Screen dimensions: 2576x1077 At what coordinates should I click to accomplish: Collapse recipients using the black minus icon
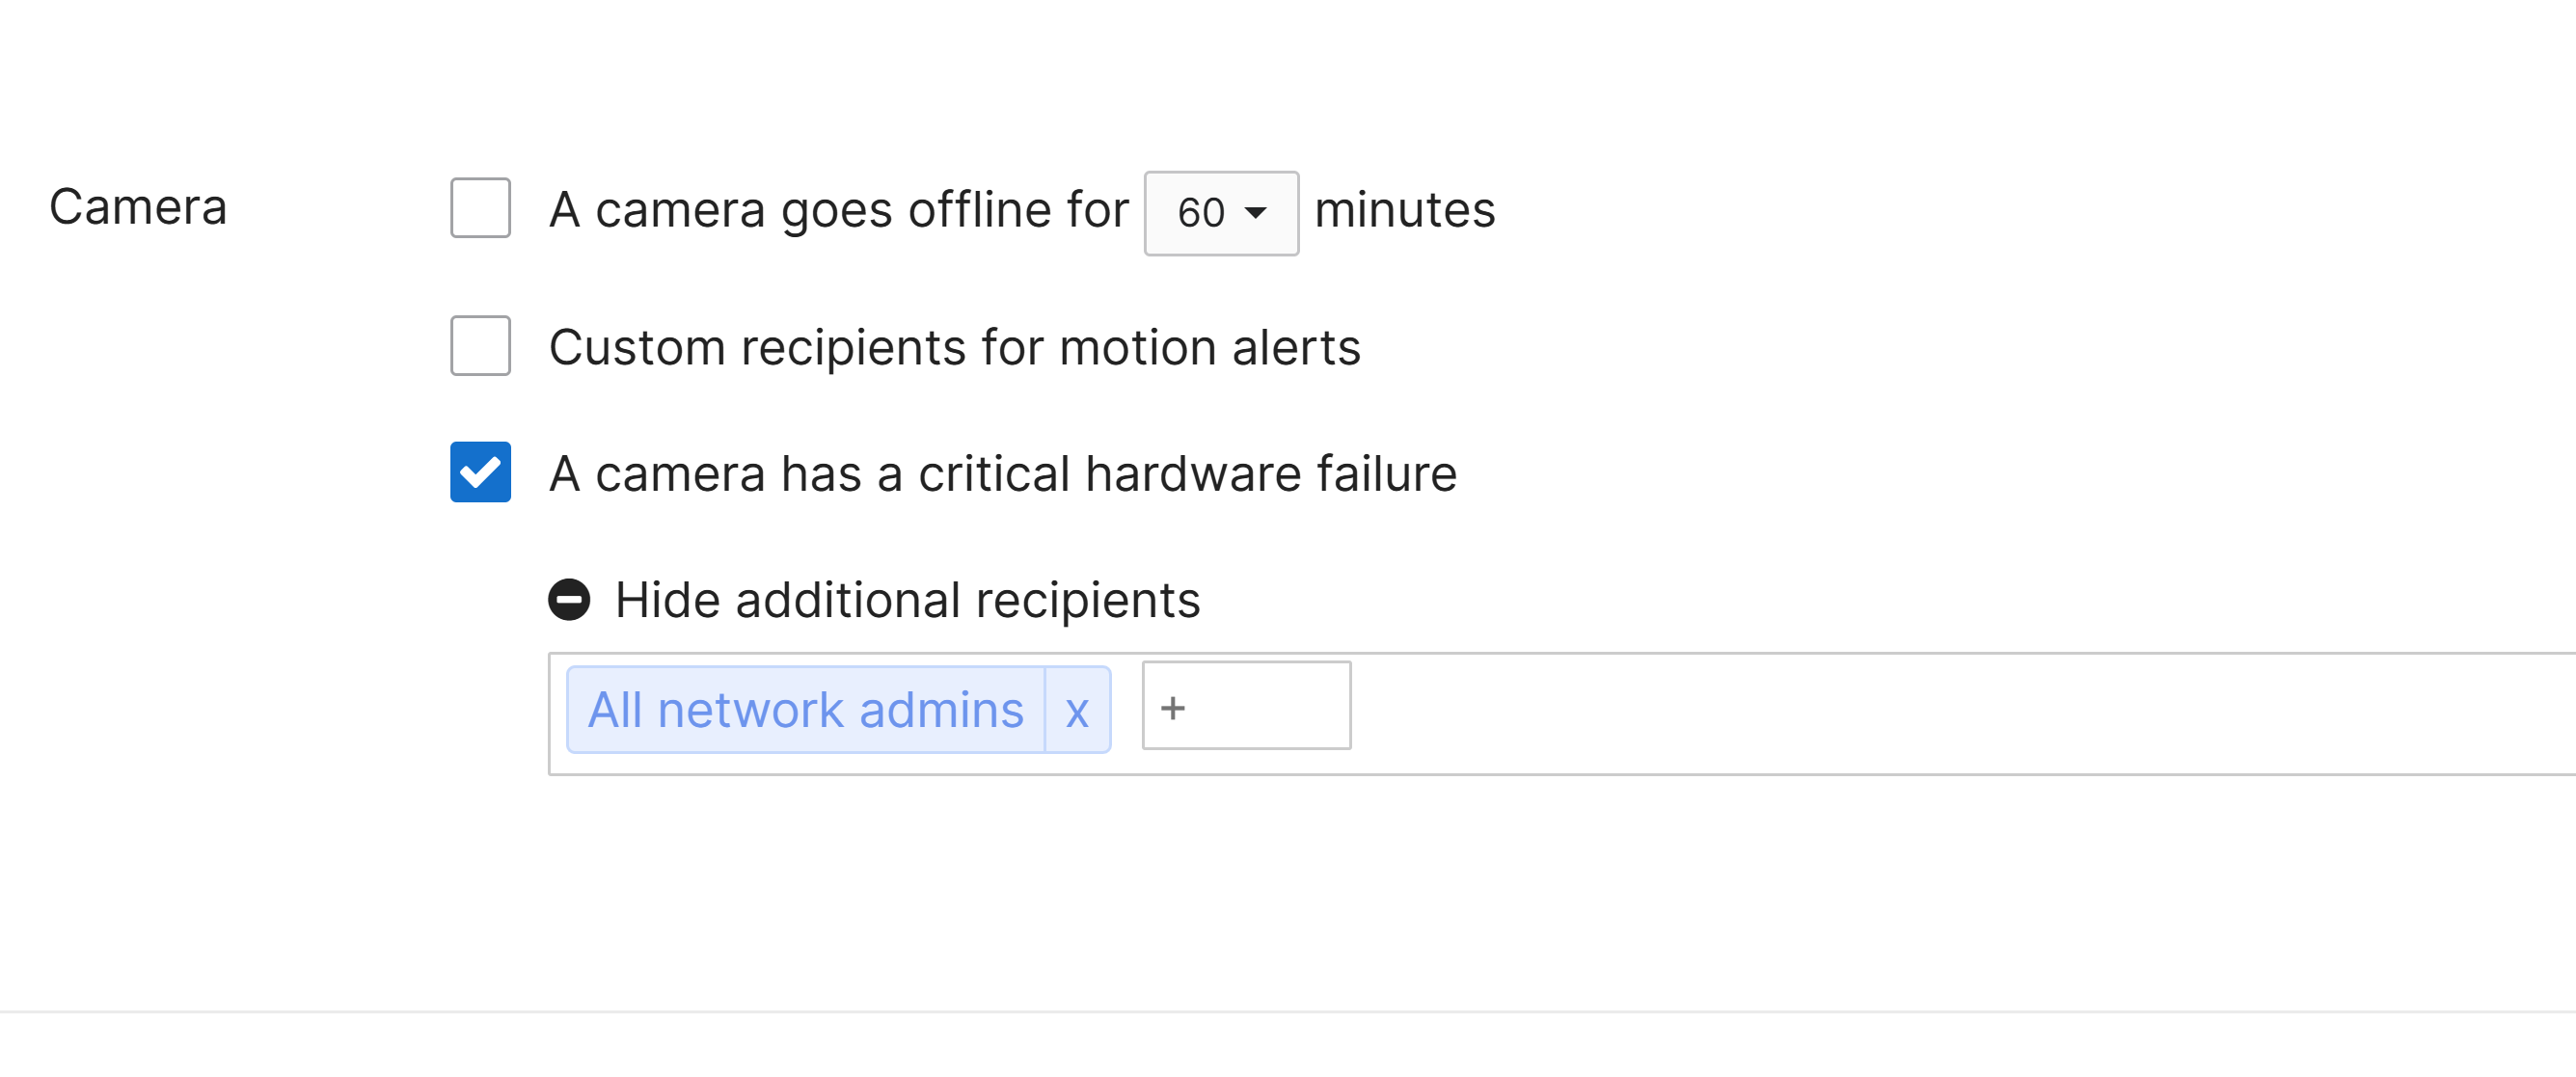(569, 600)
